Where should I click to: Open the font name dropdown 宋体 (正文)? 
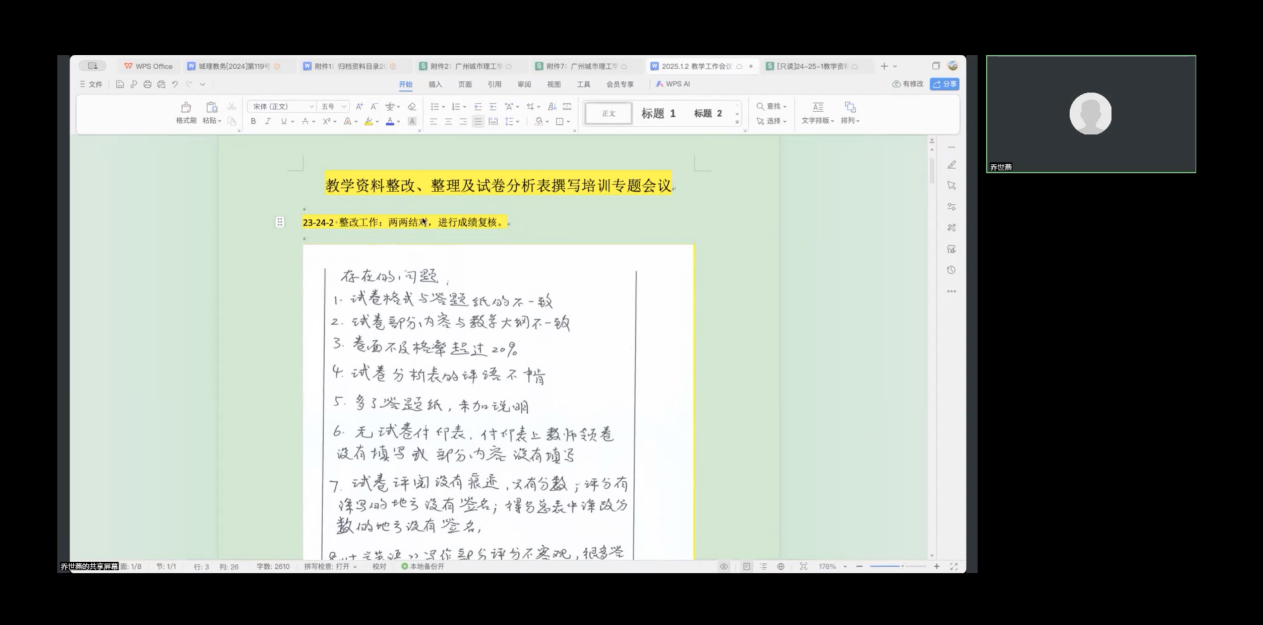[x=281, y=106]
